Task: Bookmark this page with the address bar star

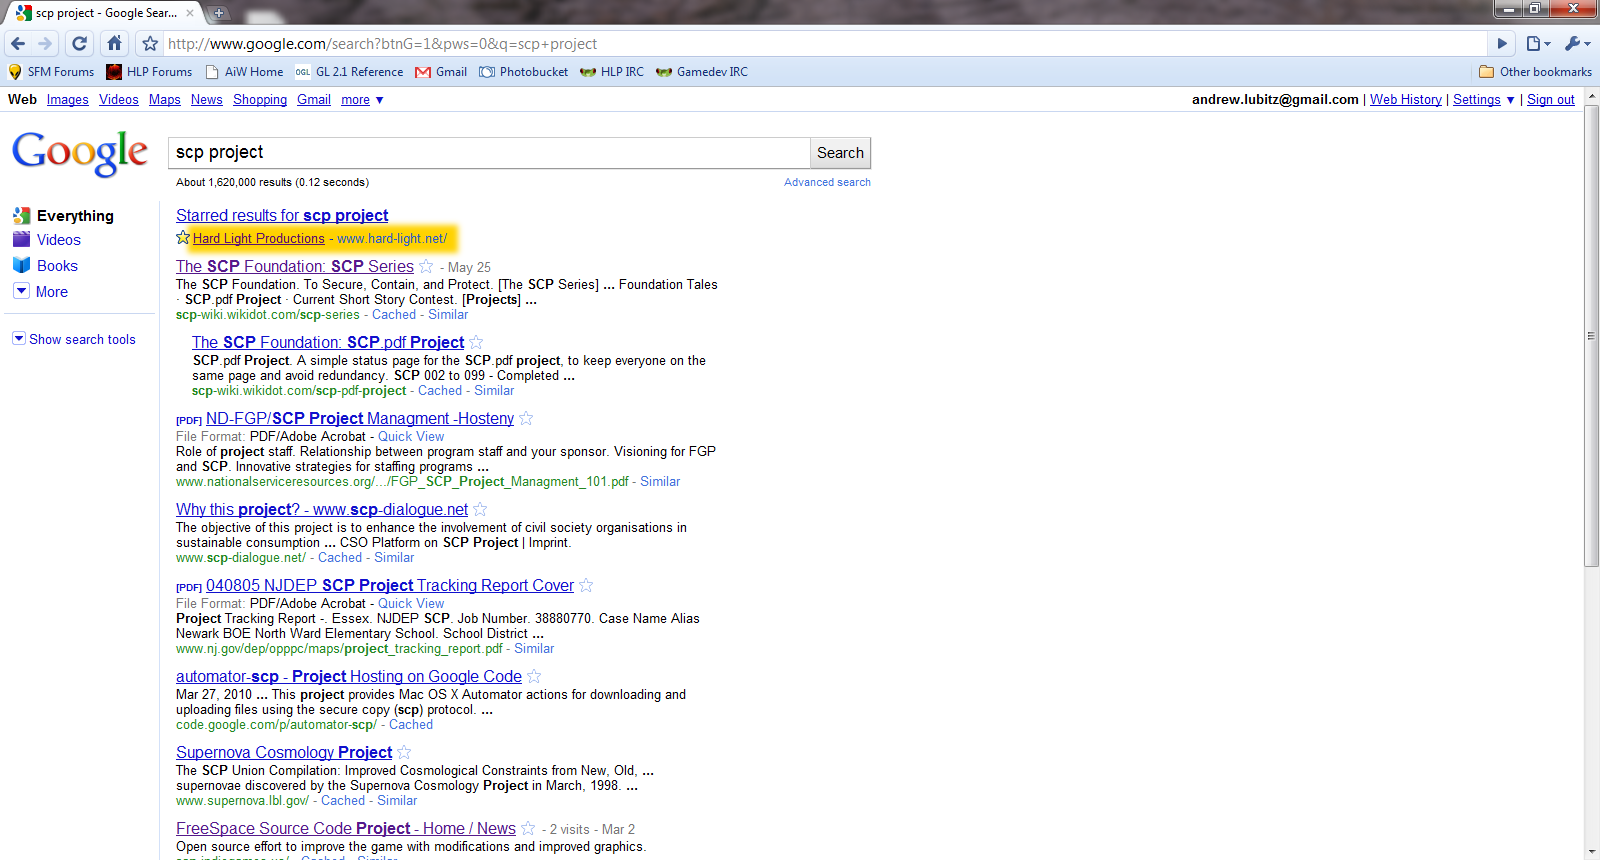Action: coord(150,43)
